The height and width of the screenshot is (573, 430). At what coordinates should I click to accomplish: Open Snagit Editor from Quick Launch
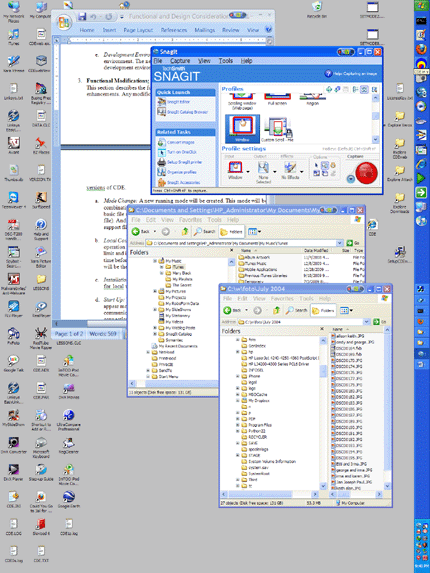coord(178,102)
